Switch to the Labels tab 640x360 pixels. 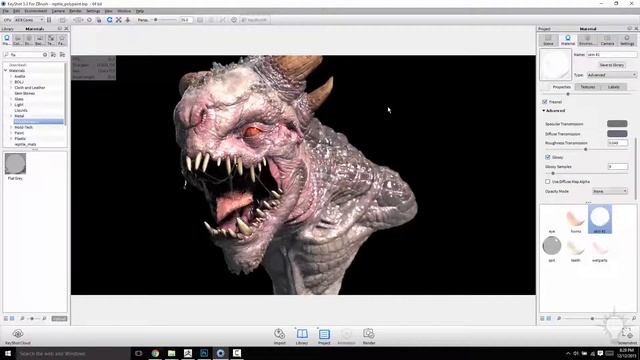[613, 87]
